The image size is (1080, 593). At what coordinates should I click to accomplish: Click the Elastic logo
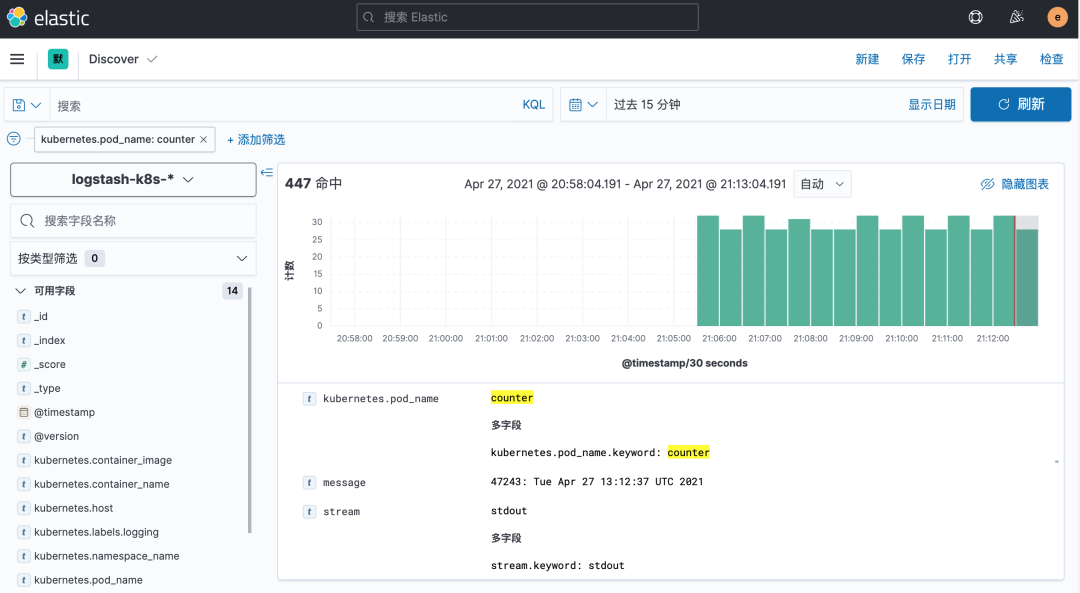click(48, 18)
